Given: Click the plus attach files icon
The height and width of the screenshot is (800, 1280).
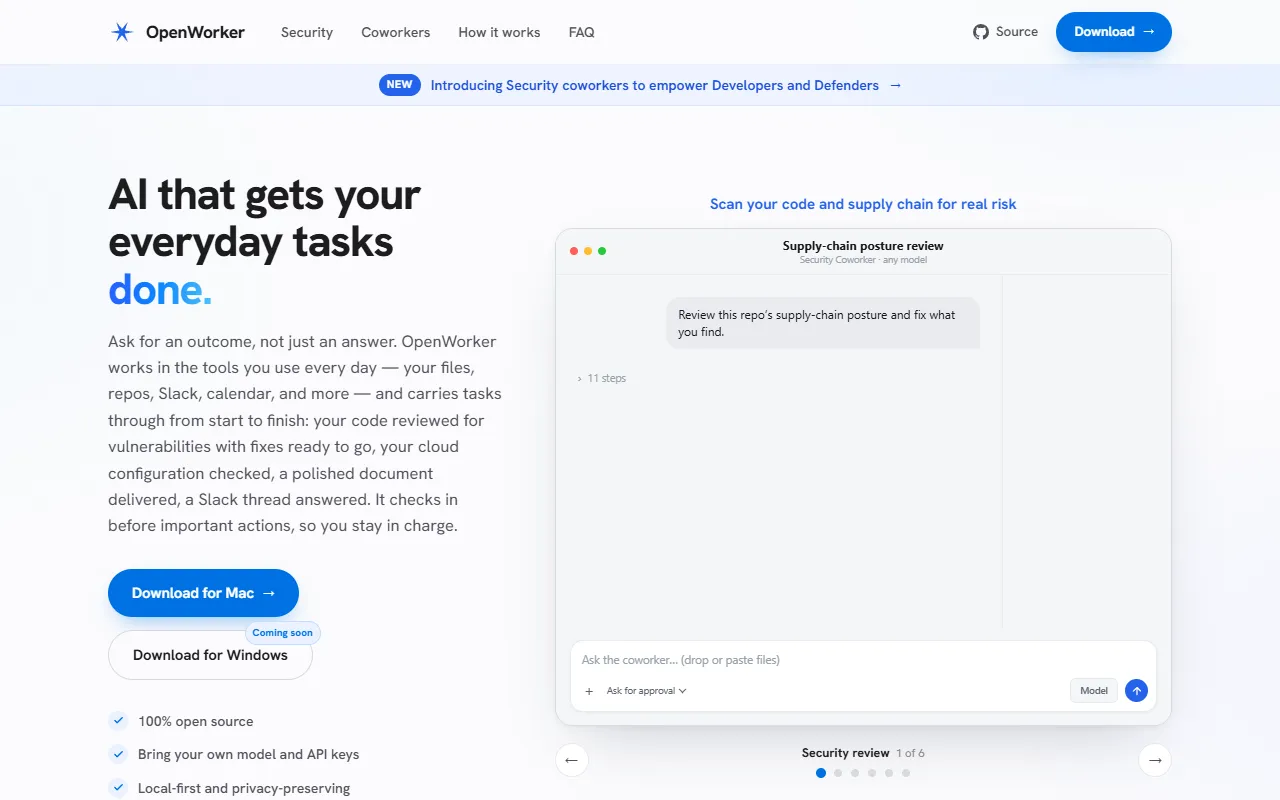Looking at the screenshot, I should click(589, 691).
